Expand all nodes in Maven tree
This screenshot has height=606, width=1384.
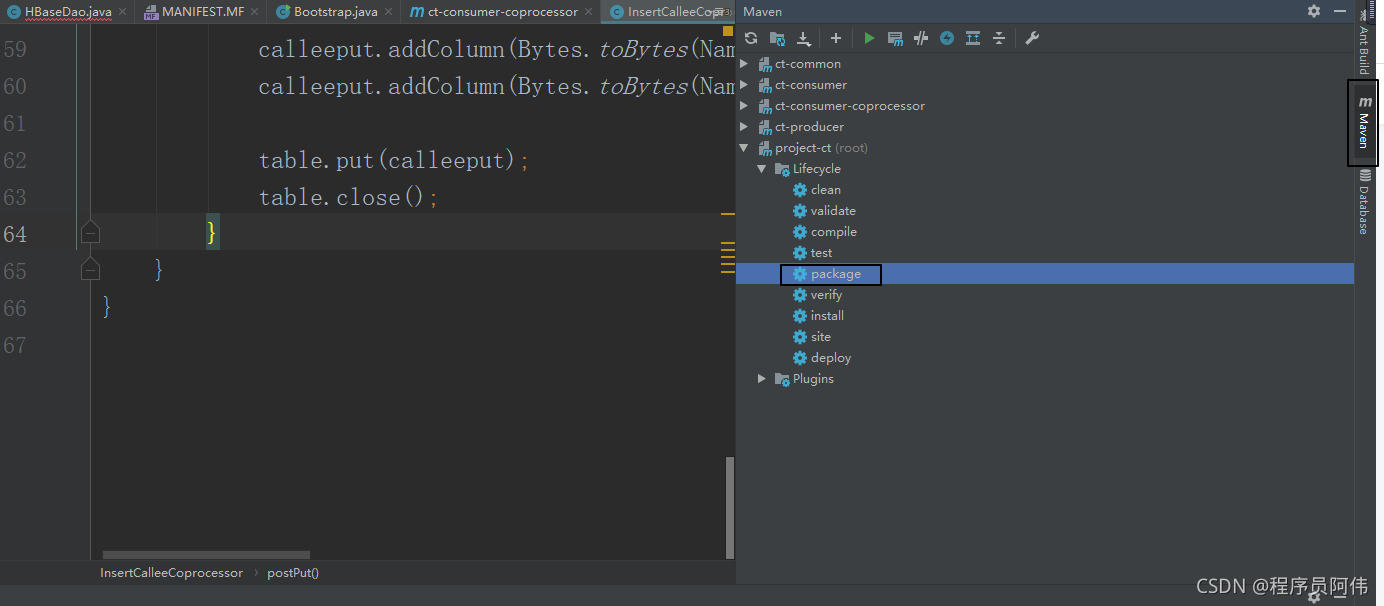[x=973, y=38]
